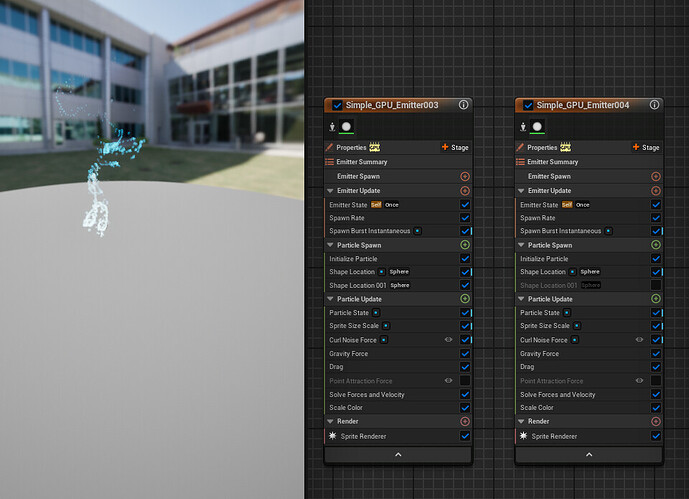Click Emitter003 sprite renderer thumbnail circle
This screenshot has height=499, width=689.
[346, 127]
